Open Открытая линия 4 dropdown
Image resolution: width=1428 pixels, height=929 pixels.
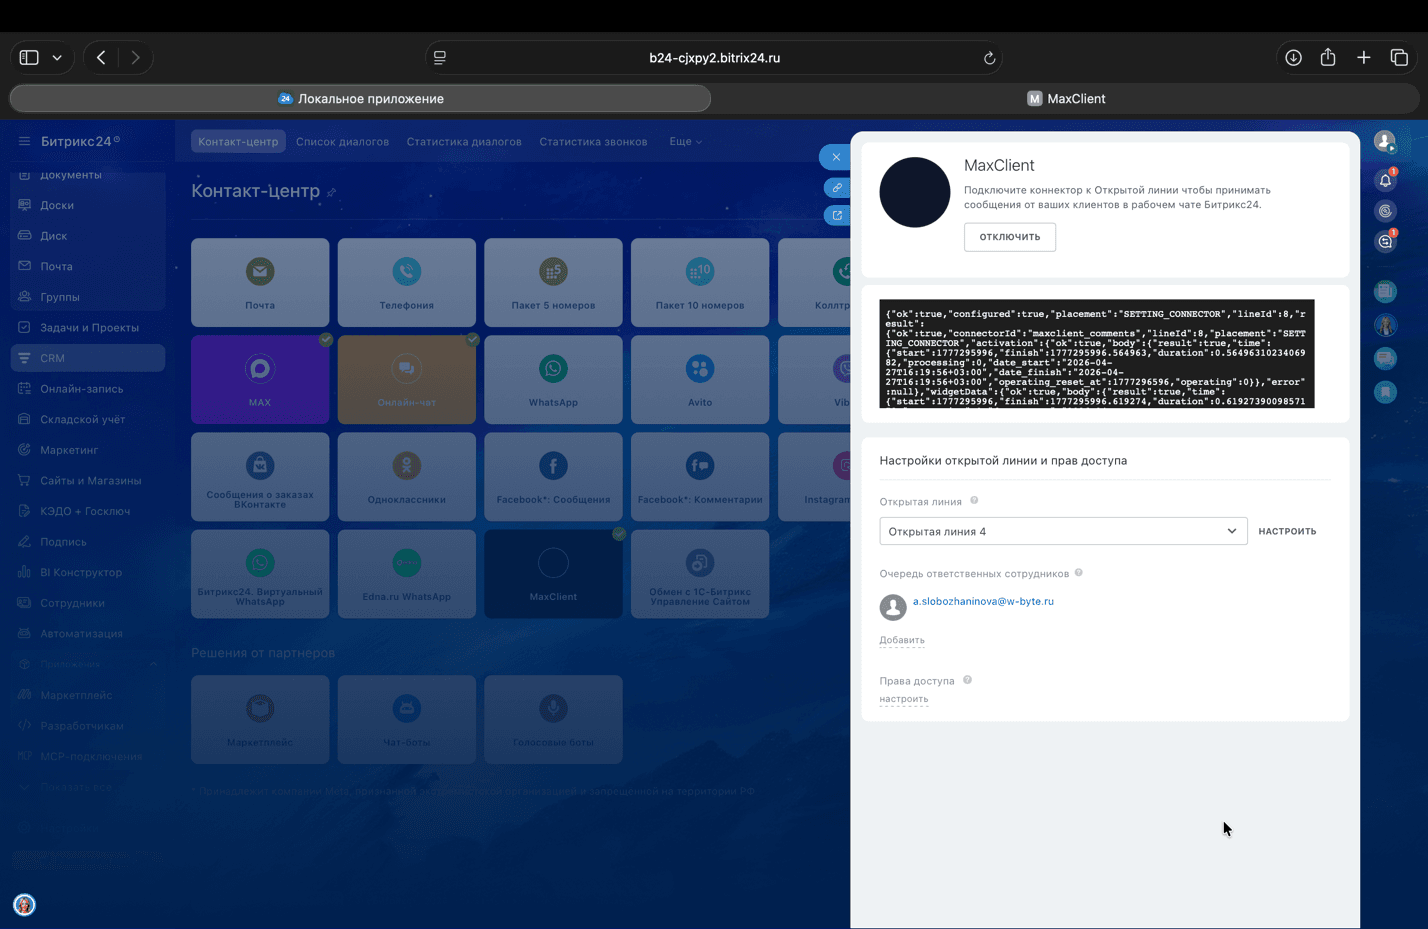coord(1063,531)
